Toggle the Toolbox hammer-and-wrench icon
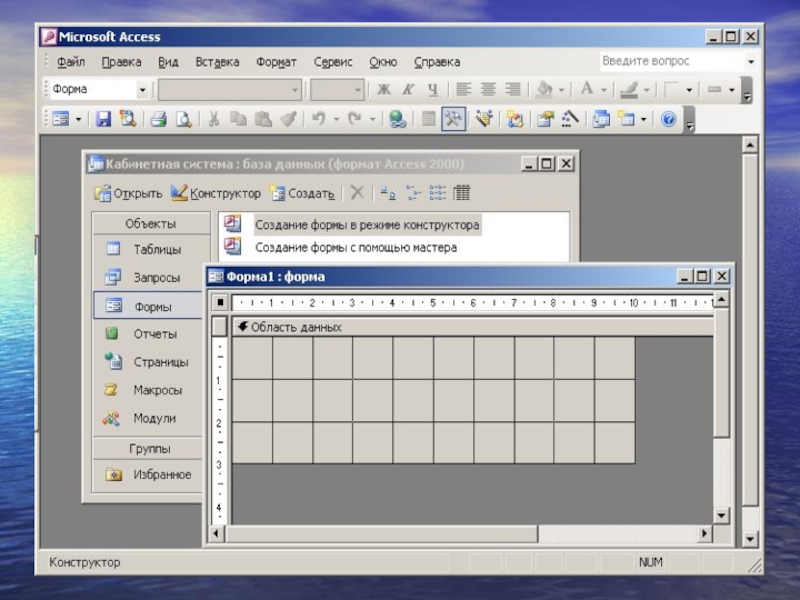Image resolution: width=800 pixels, height=600 pixels. pos(453,119)
